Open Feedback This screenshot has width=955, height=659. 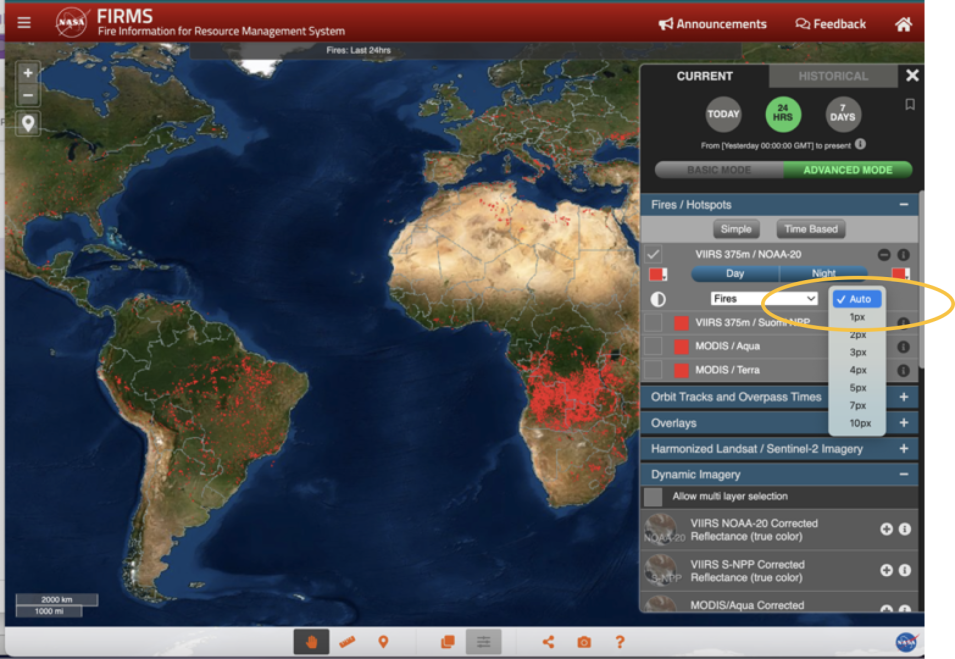(x=831, y=24)
